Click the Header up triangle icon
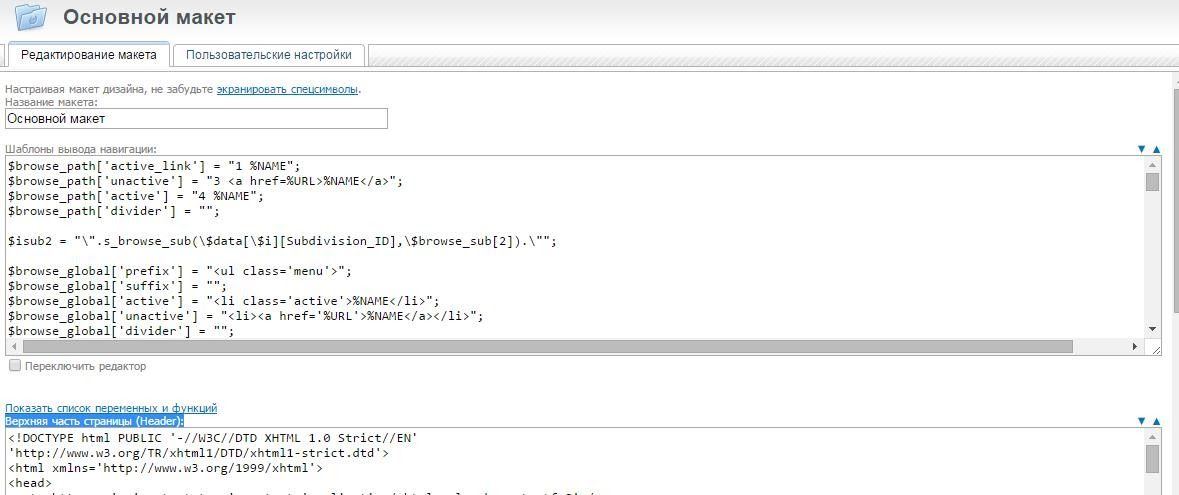This screenshot has width=1179, height=495. point(1157,421)
